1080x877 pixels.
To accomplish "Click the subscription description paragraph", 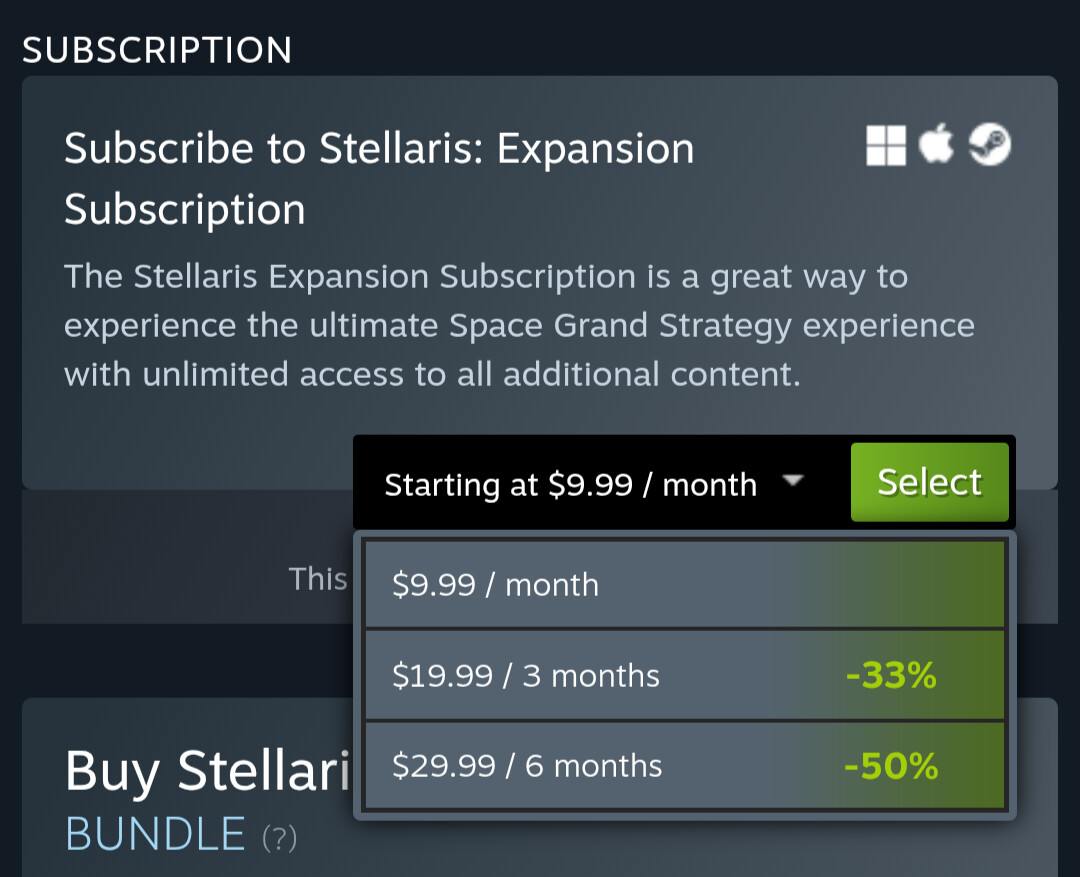I will coord(518,325).
